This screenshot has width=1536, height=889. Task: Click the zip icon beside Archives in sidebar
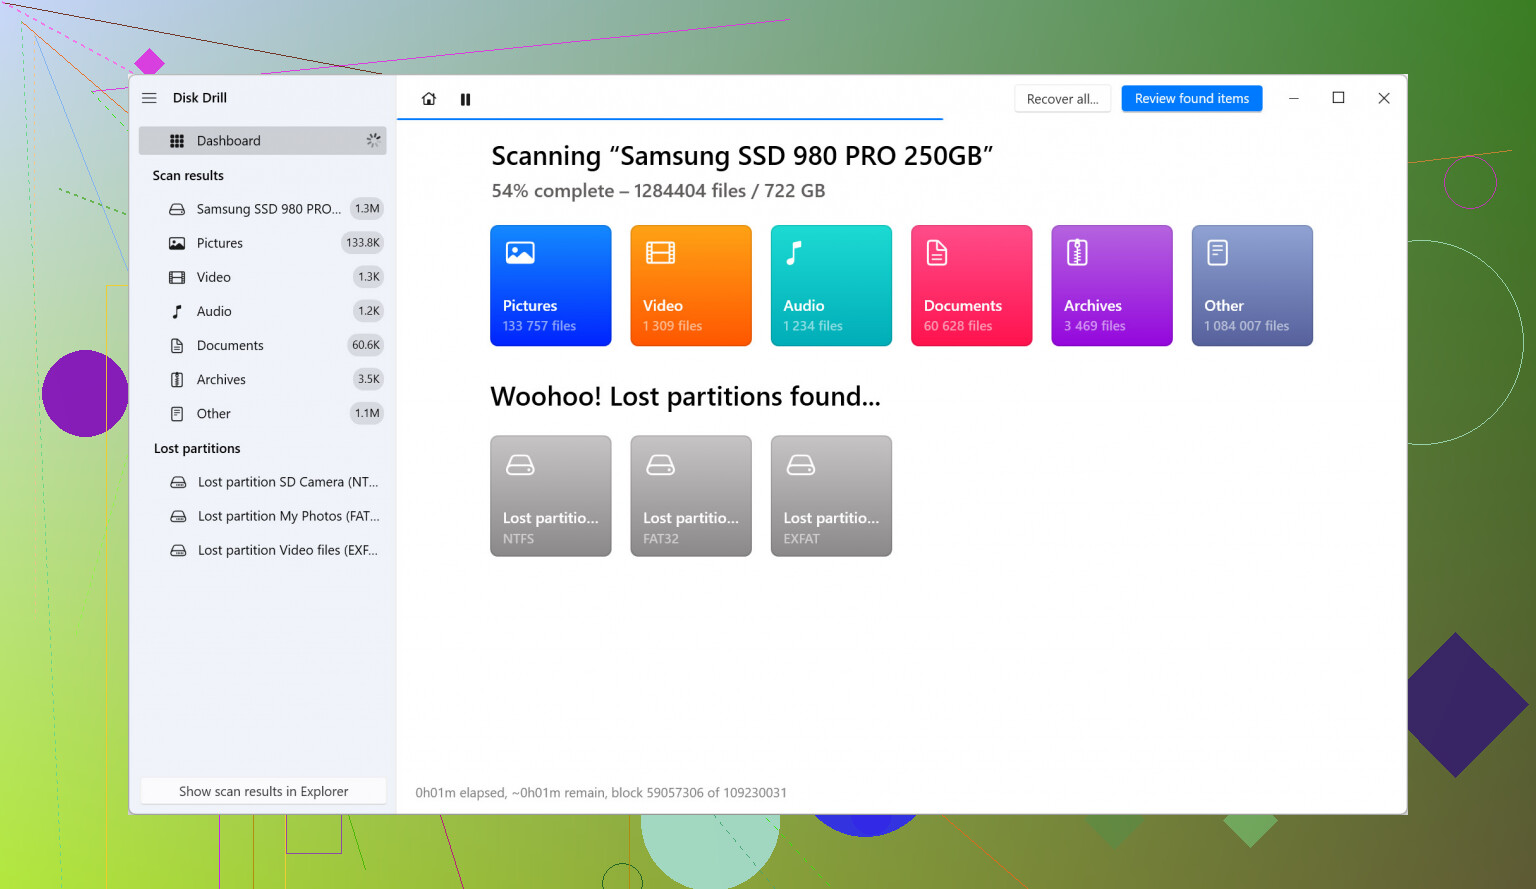(x=177, y=379)
